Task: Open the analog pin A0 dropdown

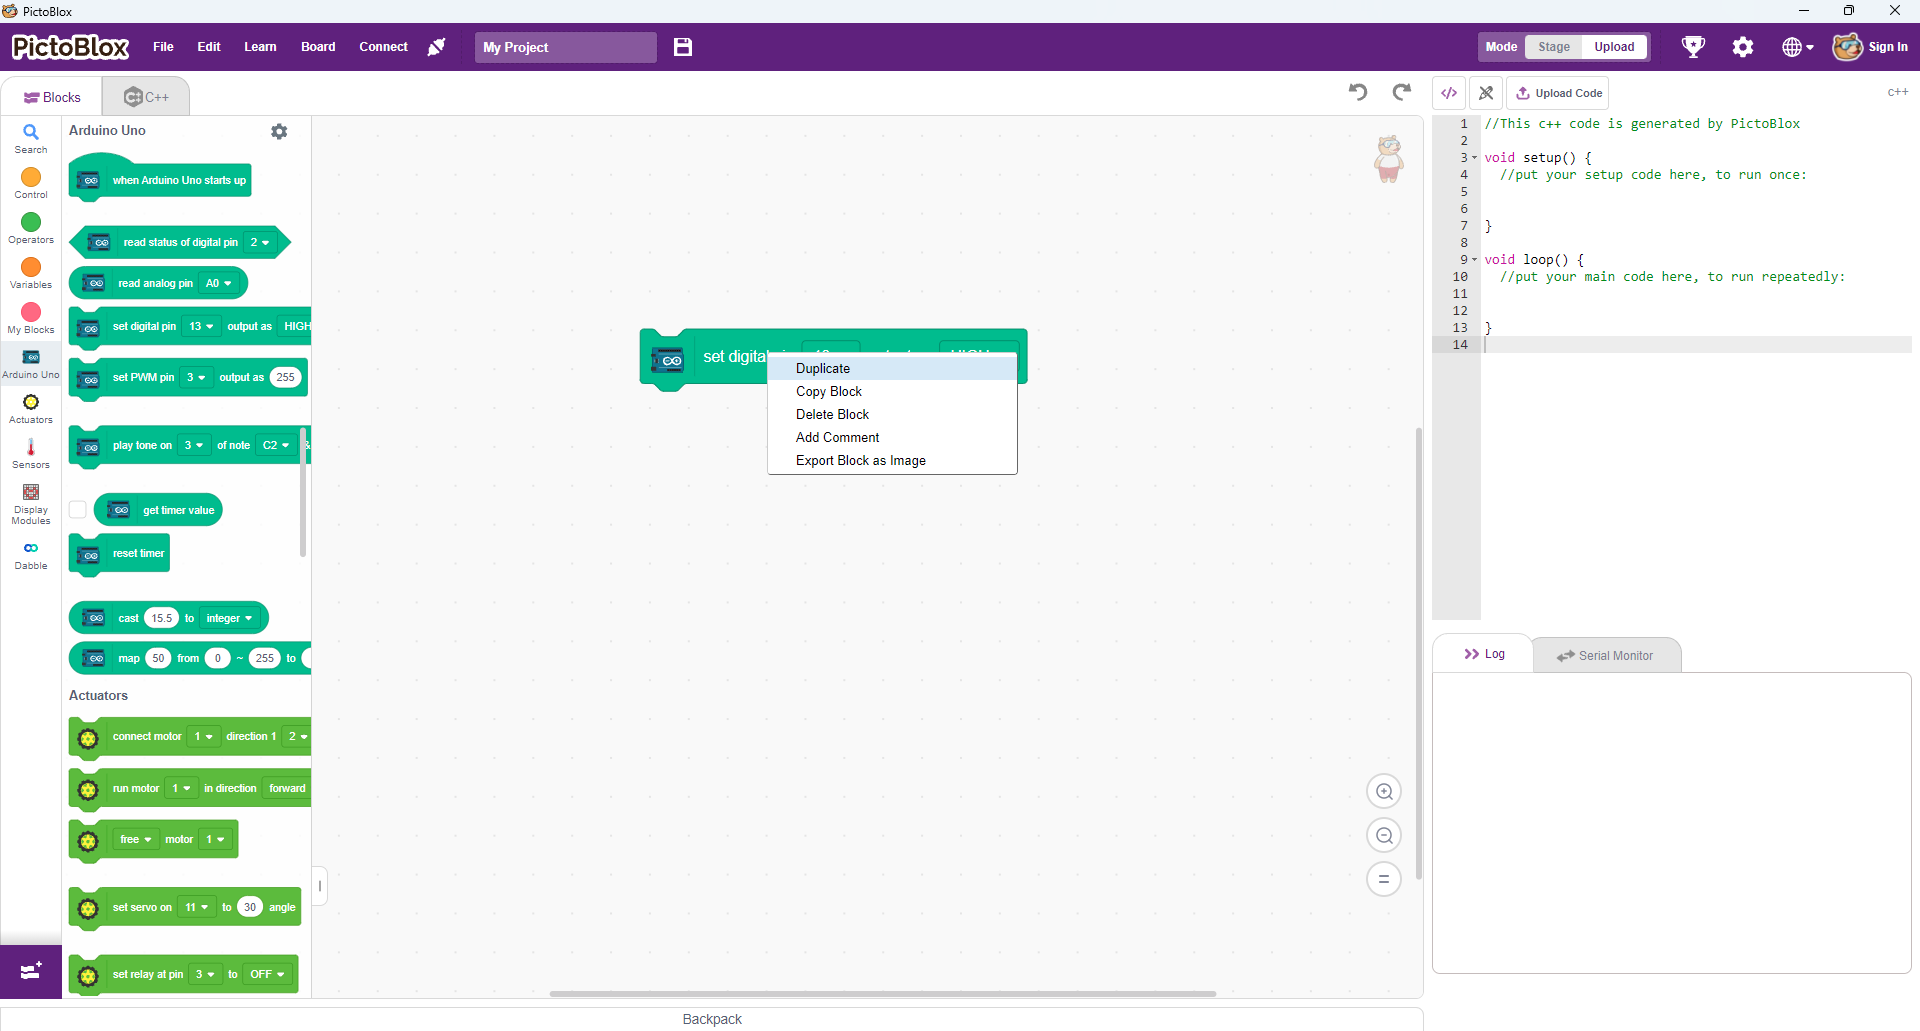Action: (x=221, y=283)
